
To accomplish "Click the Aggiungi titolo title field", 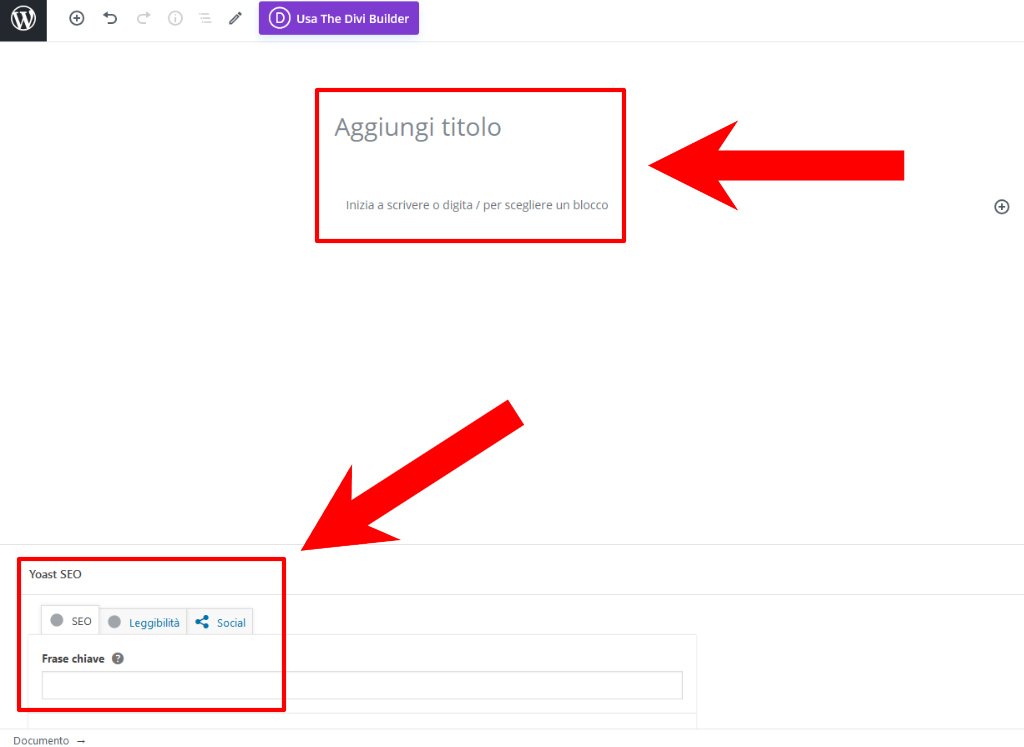I will (x=417, y=127).
